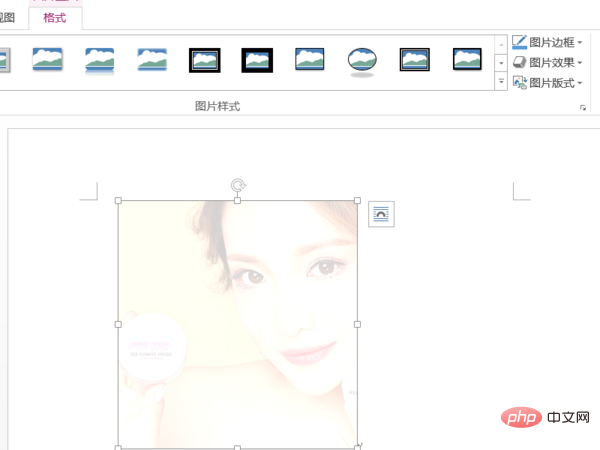Image resolution: width=600 pixels, height=450 pixels.
Task: Open the 图片版式 dropdown
Action: (548, 82)
